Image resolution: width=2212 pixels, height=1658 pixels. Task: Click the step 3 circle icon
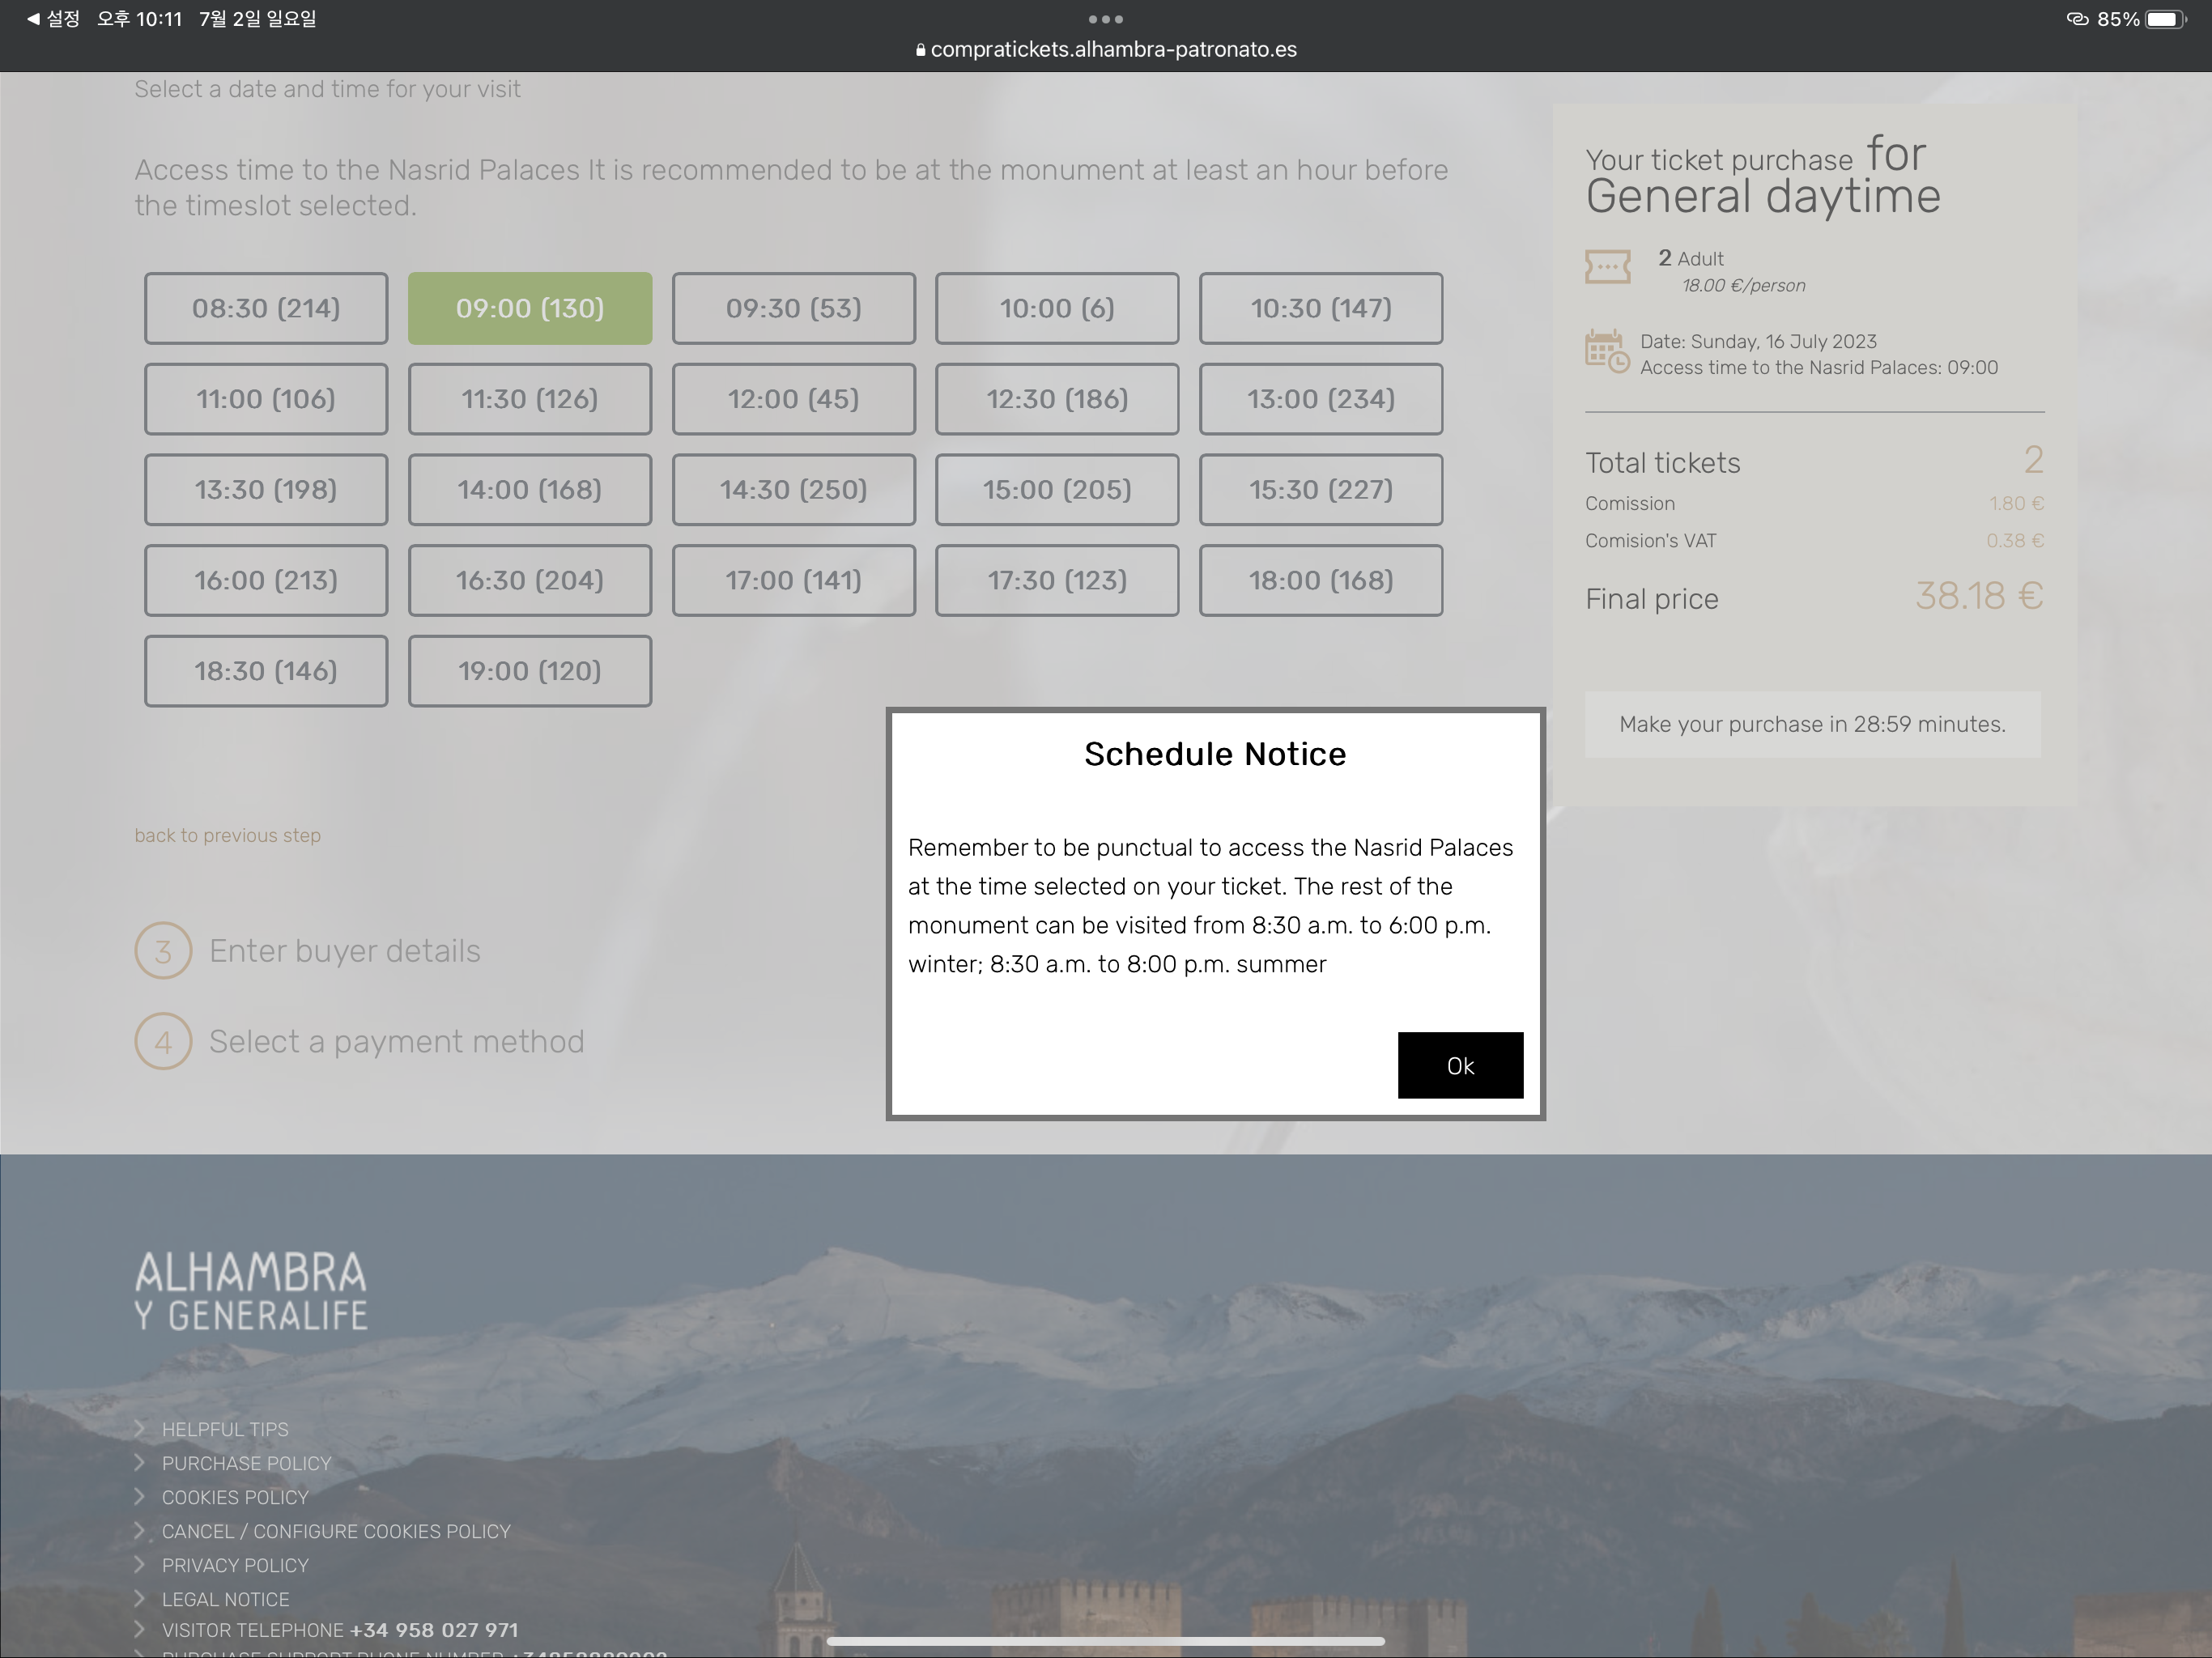(163, 951)
